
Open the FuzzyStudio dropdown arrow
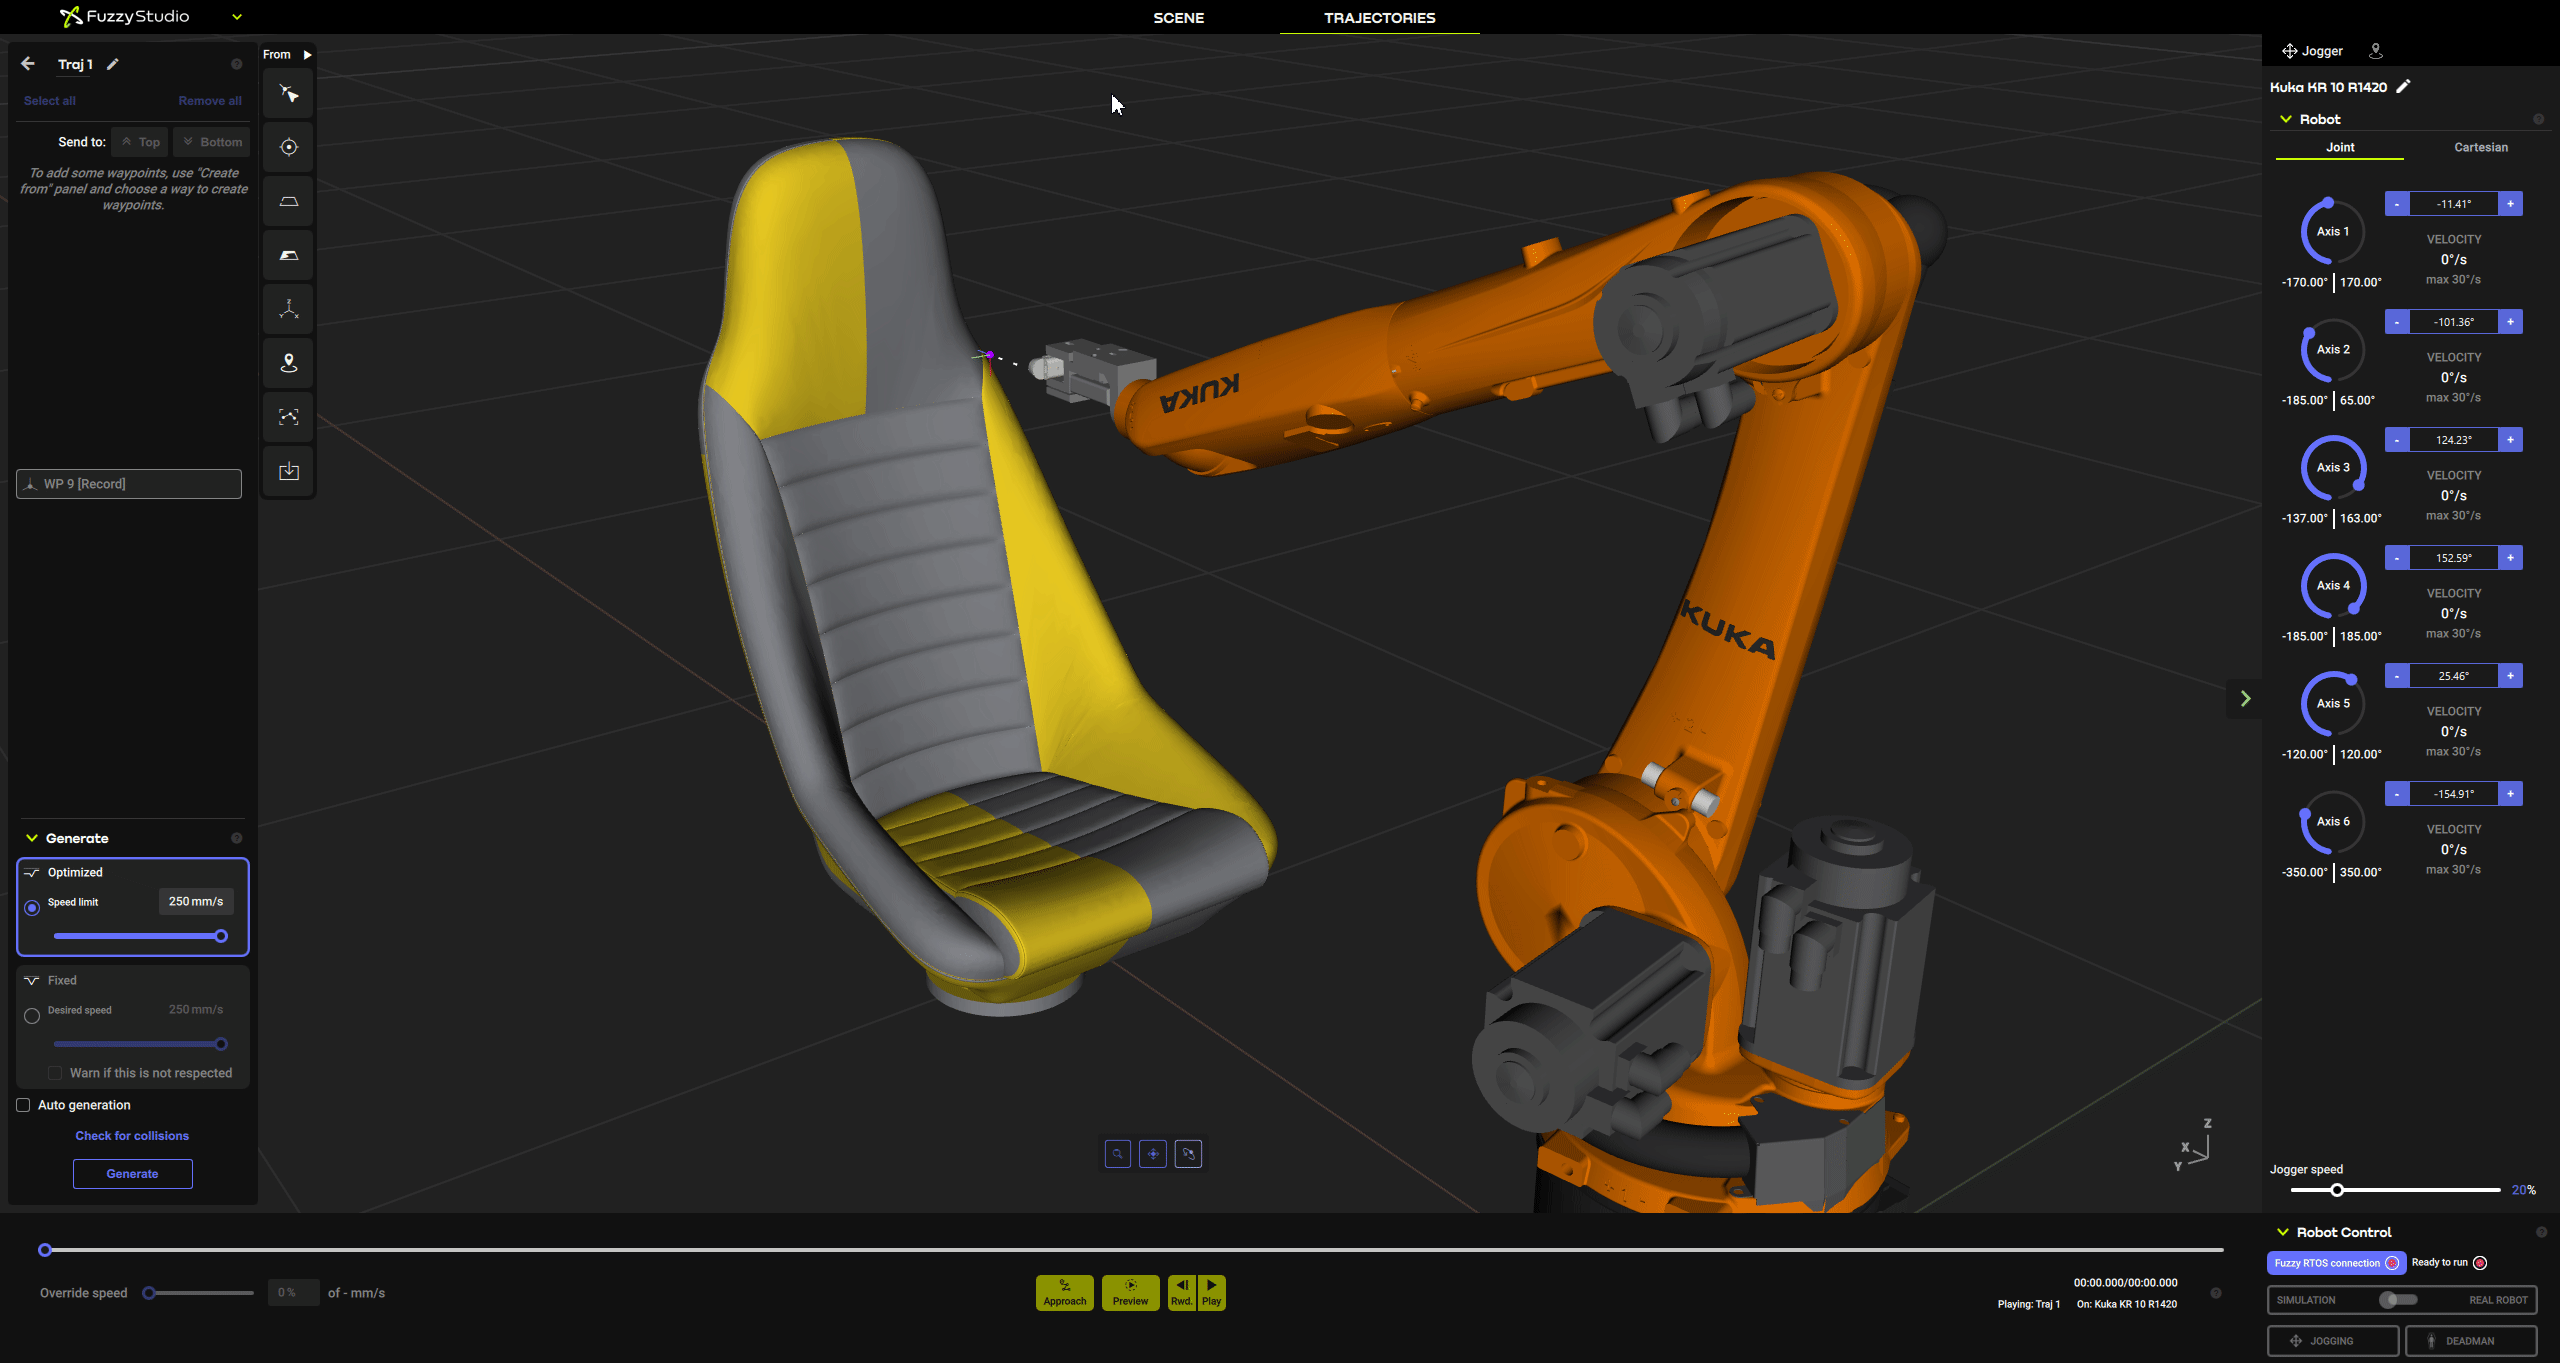point(237,17)
